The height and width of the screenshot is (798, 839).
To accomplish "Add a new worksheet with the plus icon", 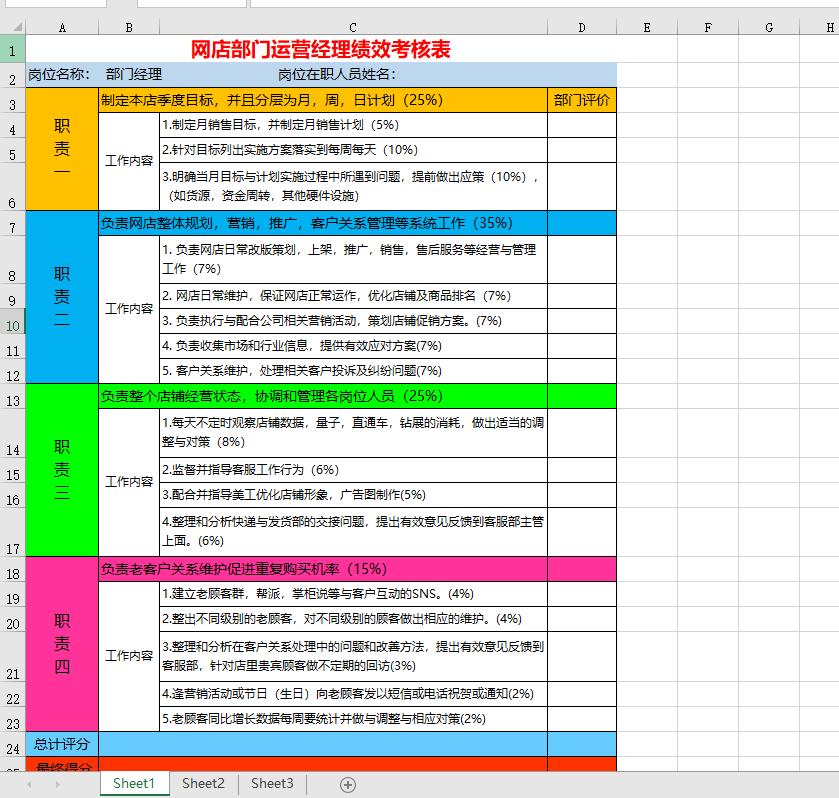I will pyautogui.click(x=346, y=785).
